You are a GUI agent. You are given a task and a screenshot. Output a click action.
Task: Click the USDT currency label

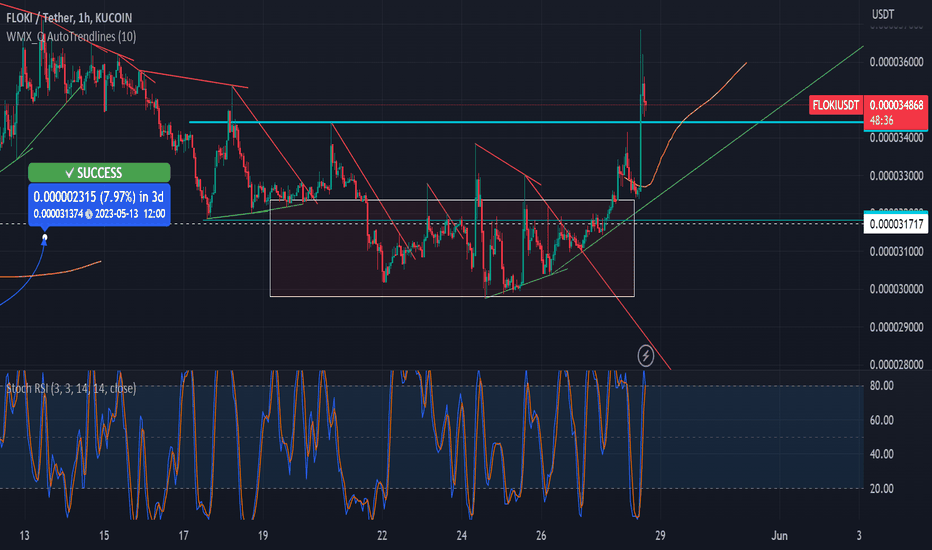pos(883,14)
